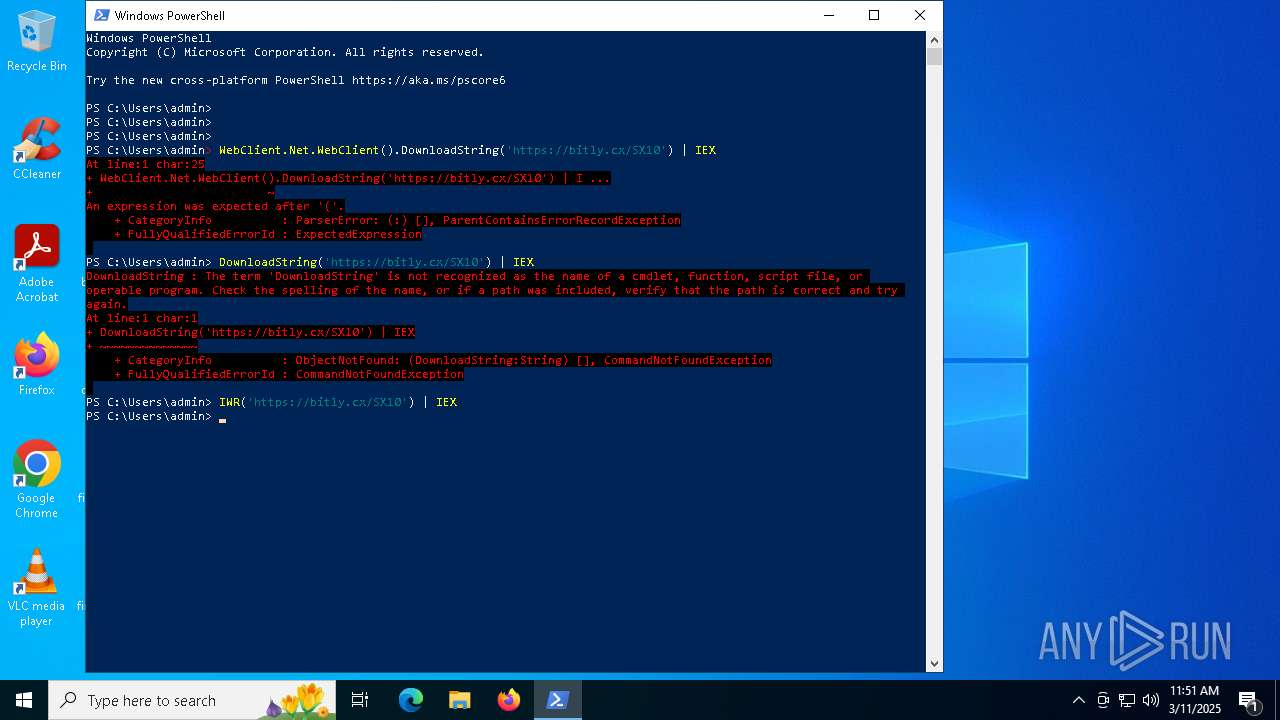Select the Firefox desktop shortcut
The height and width of the screenshot is (720, 1280).
[37, 364]
